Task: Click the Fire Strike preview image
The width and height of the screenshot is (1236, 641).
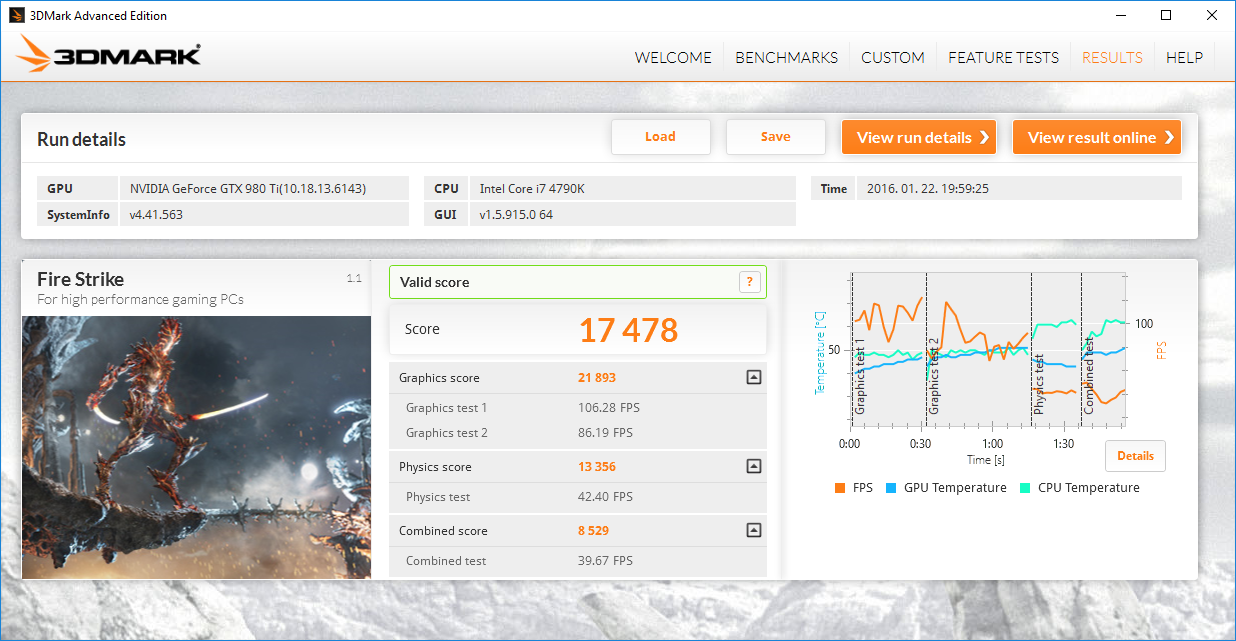Action: pyautogui.click(x=196, y=447)
